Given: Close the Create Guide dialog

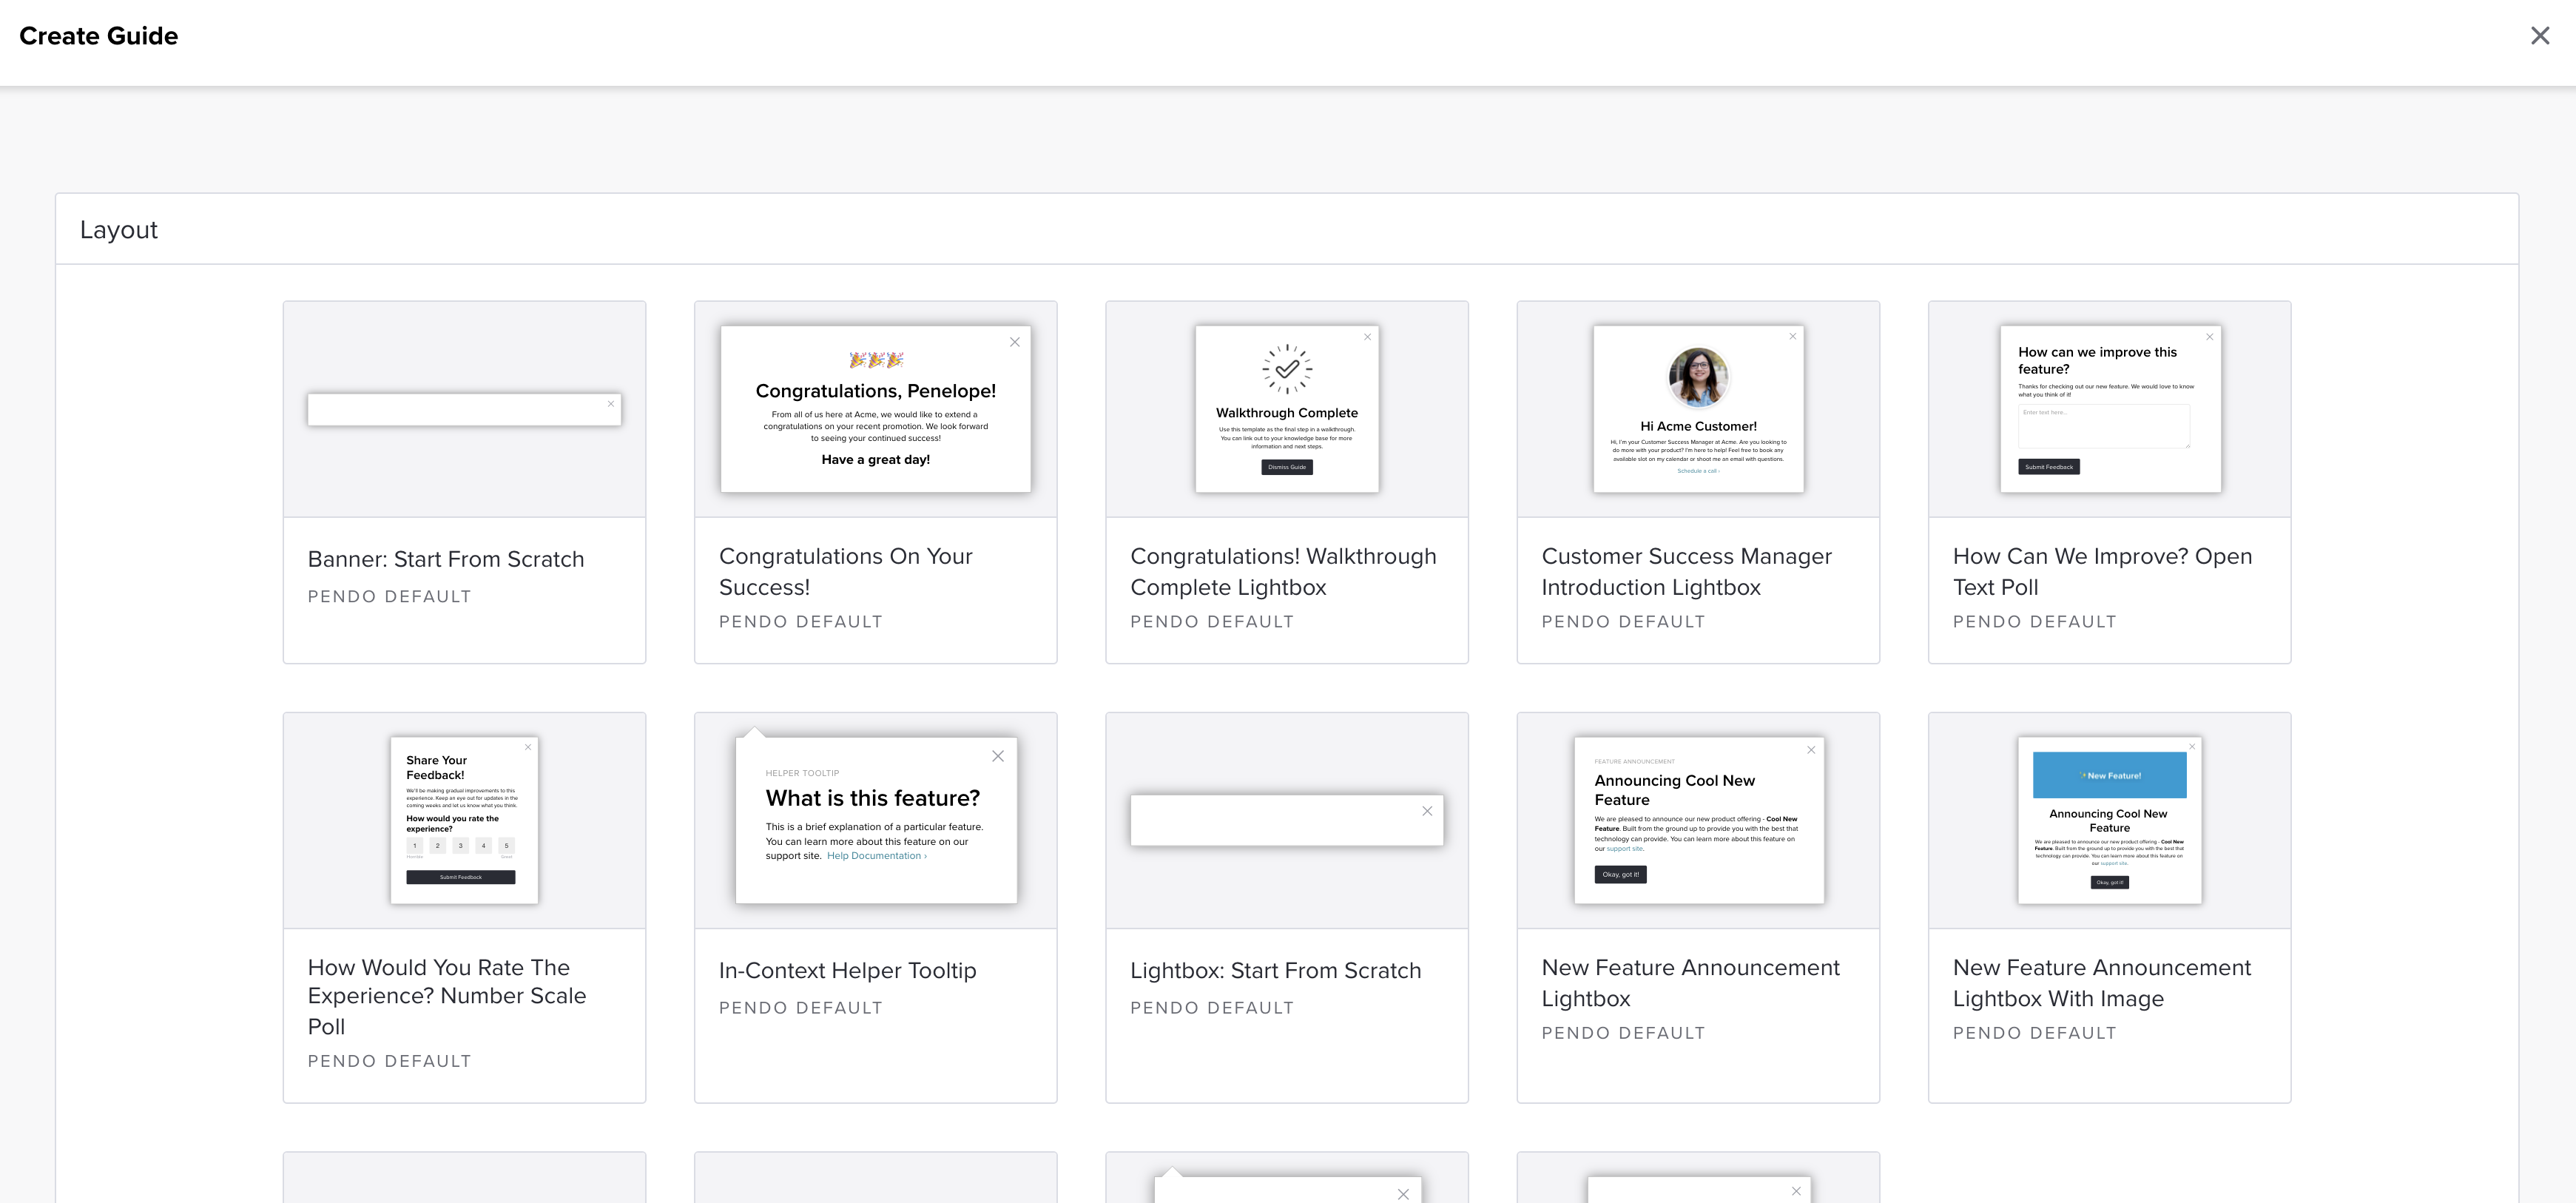Looking at the screenshot, I should coord(2539,36).
